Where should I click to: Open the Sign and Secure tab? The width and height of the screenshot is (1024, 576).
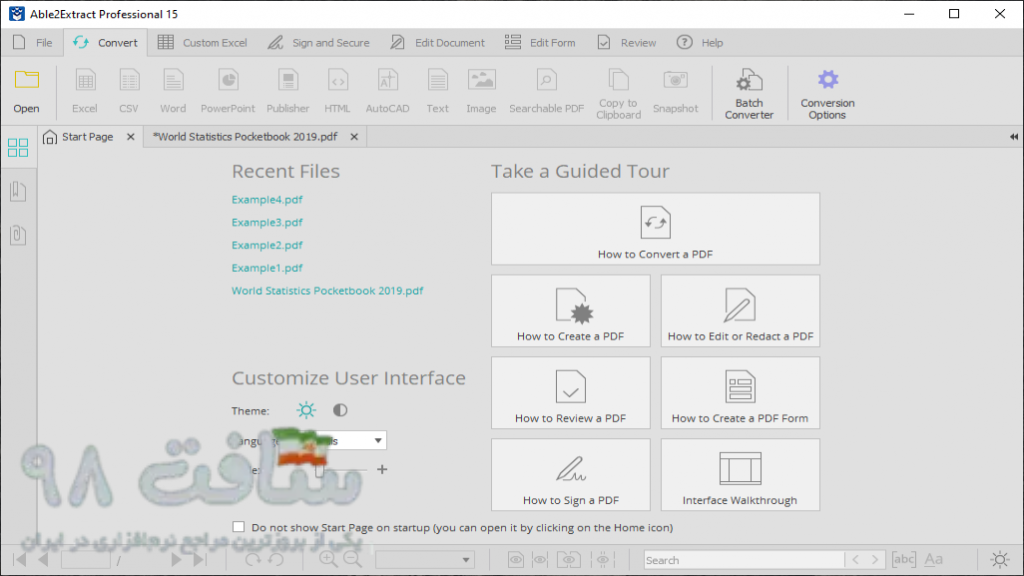(x=319, y=42)
